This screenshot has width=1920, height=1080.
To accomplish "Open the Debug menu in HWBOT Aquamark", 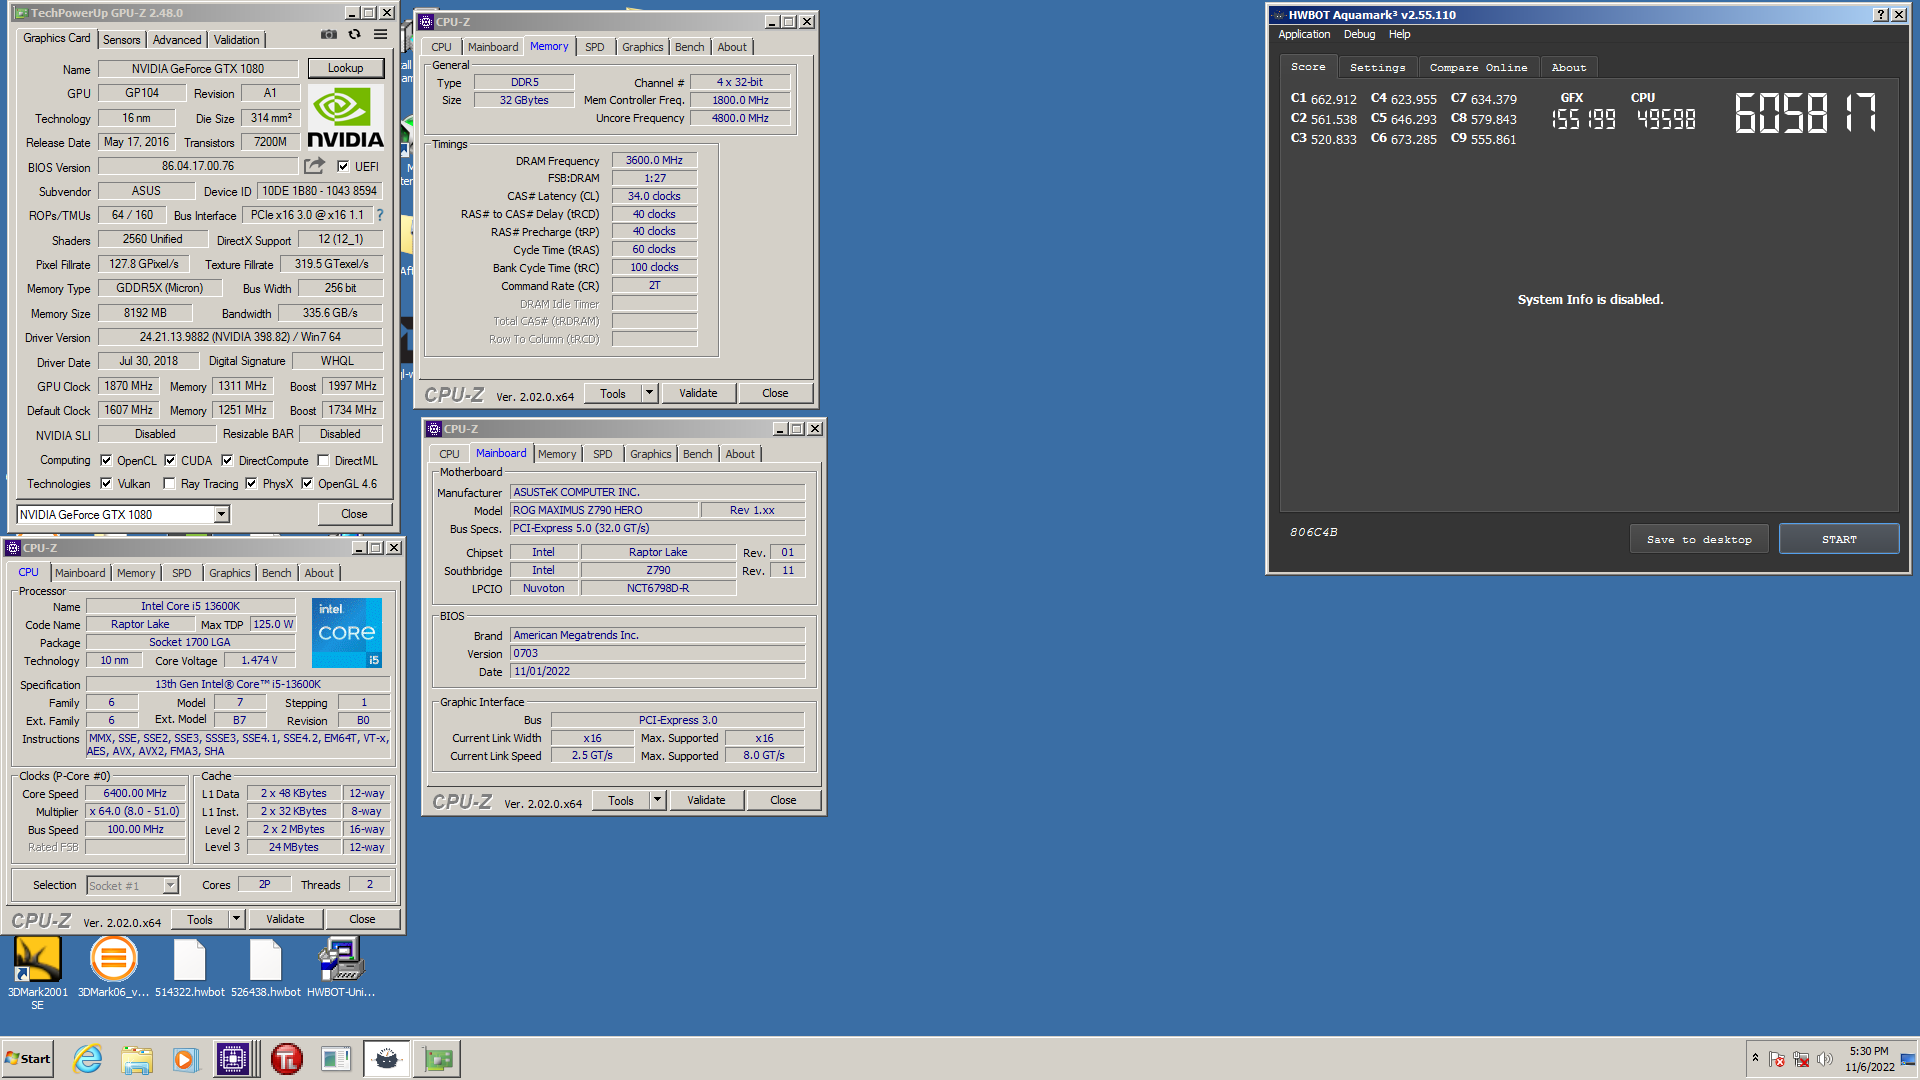I will click(x=1359, y=34).
